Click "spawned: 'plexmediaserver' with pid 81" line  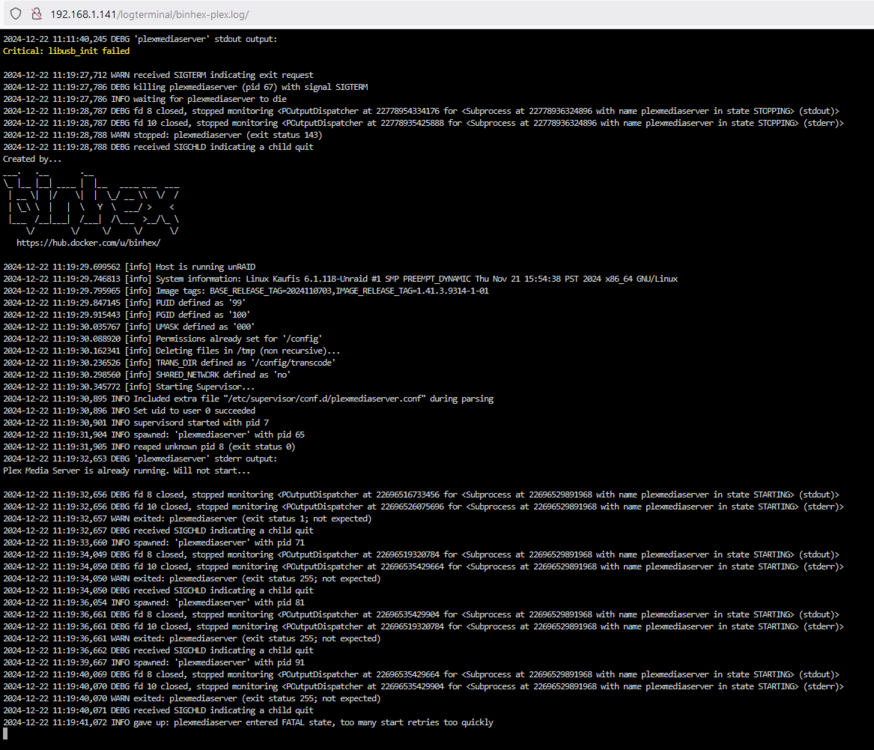(x=154, y=603)
